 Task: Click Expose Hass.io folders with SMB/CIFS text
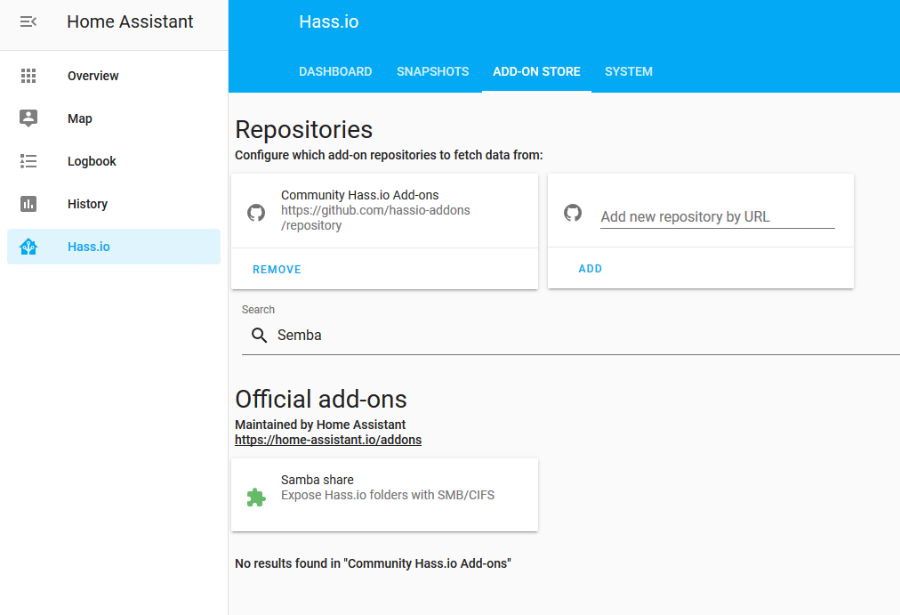pyautogui.click(x=388, y=495)
